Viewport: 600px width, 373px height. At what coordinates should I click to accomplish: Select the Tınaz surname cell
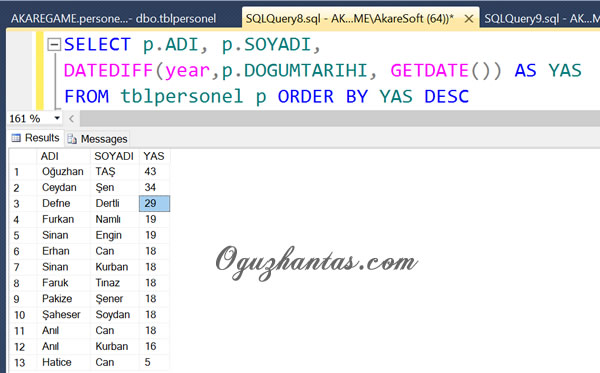coord(114,283)
